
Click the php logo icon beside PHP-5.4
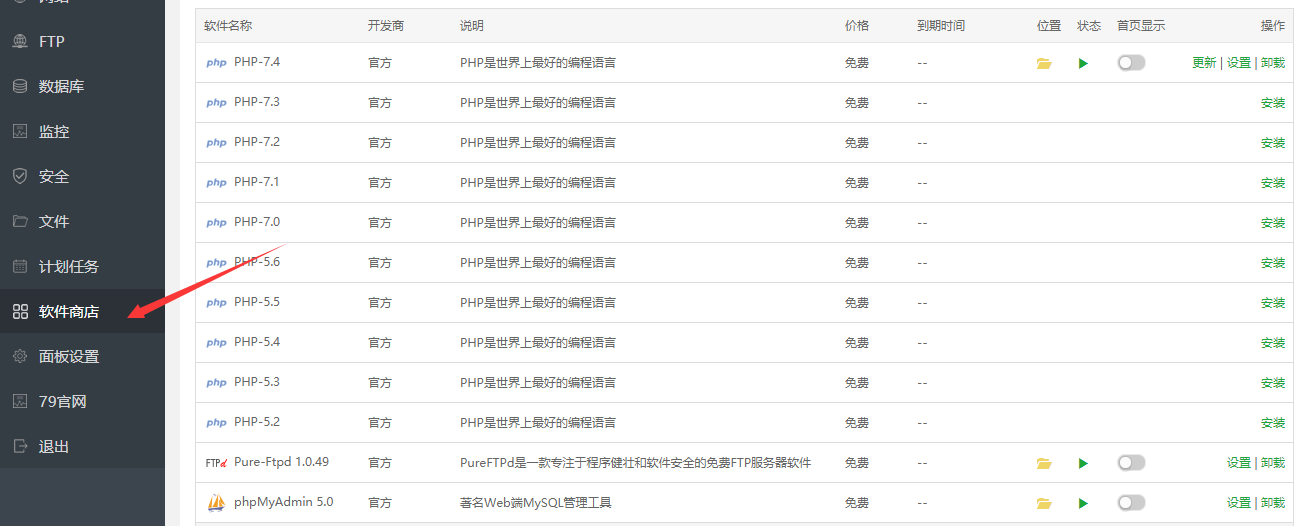(x=216, y=342)
